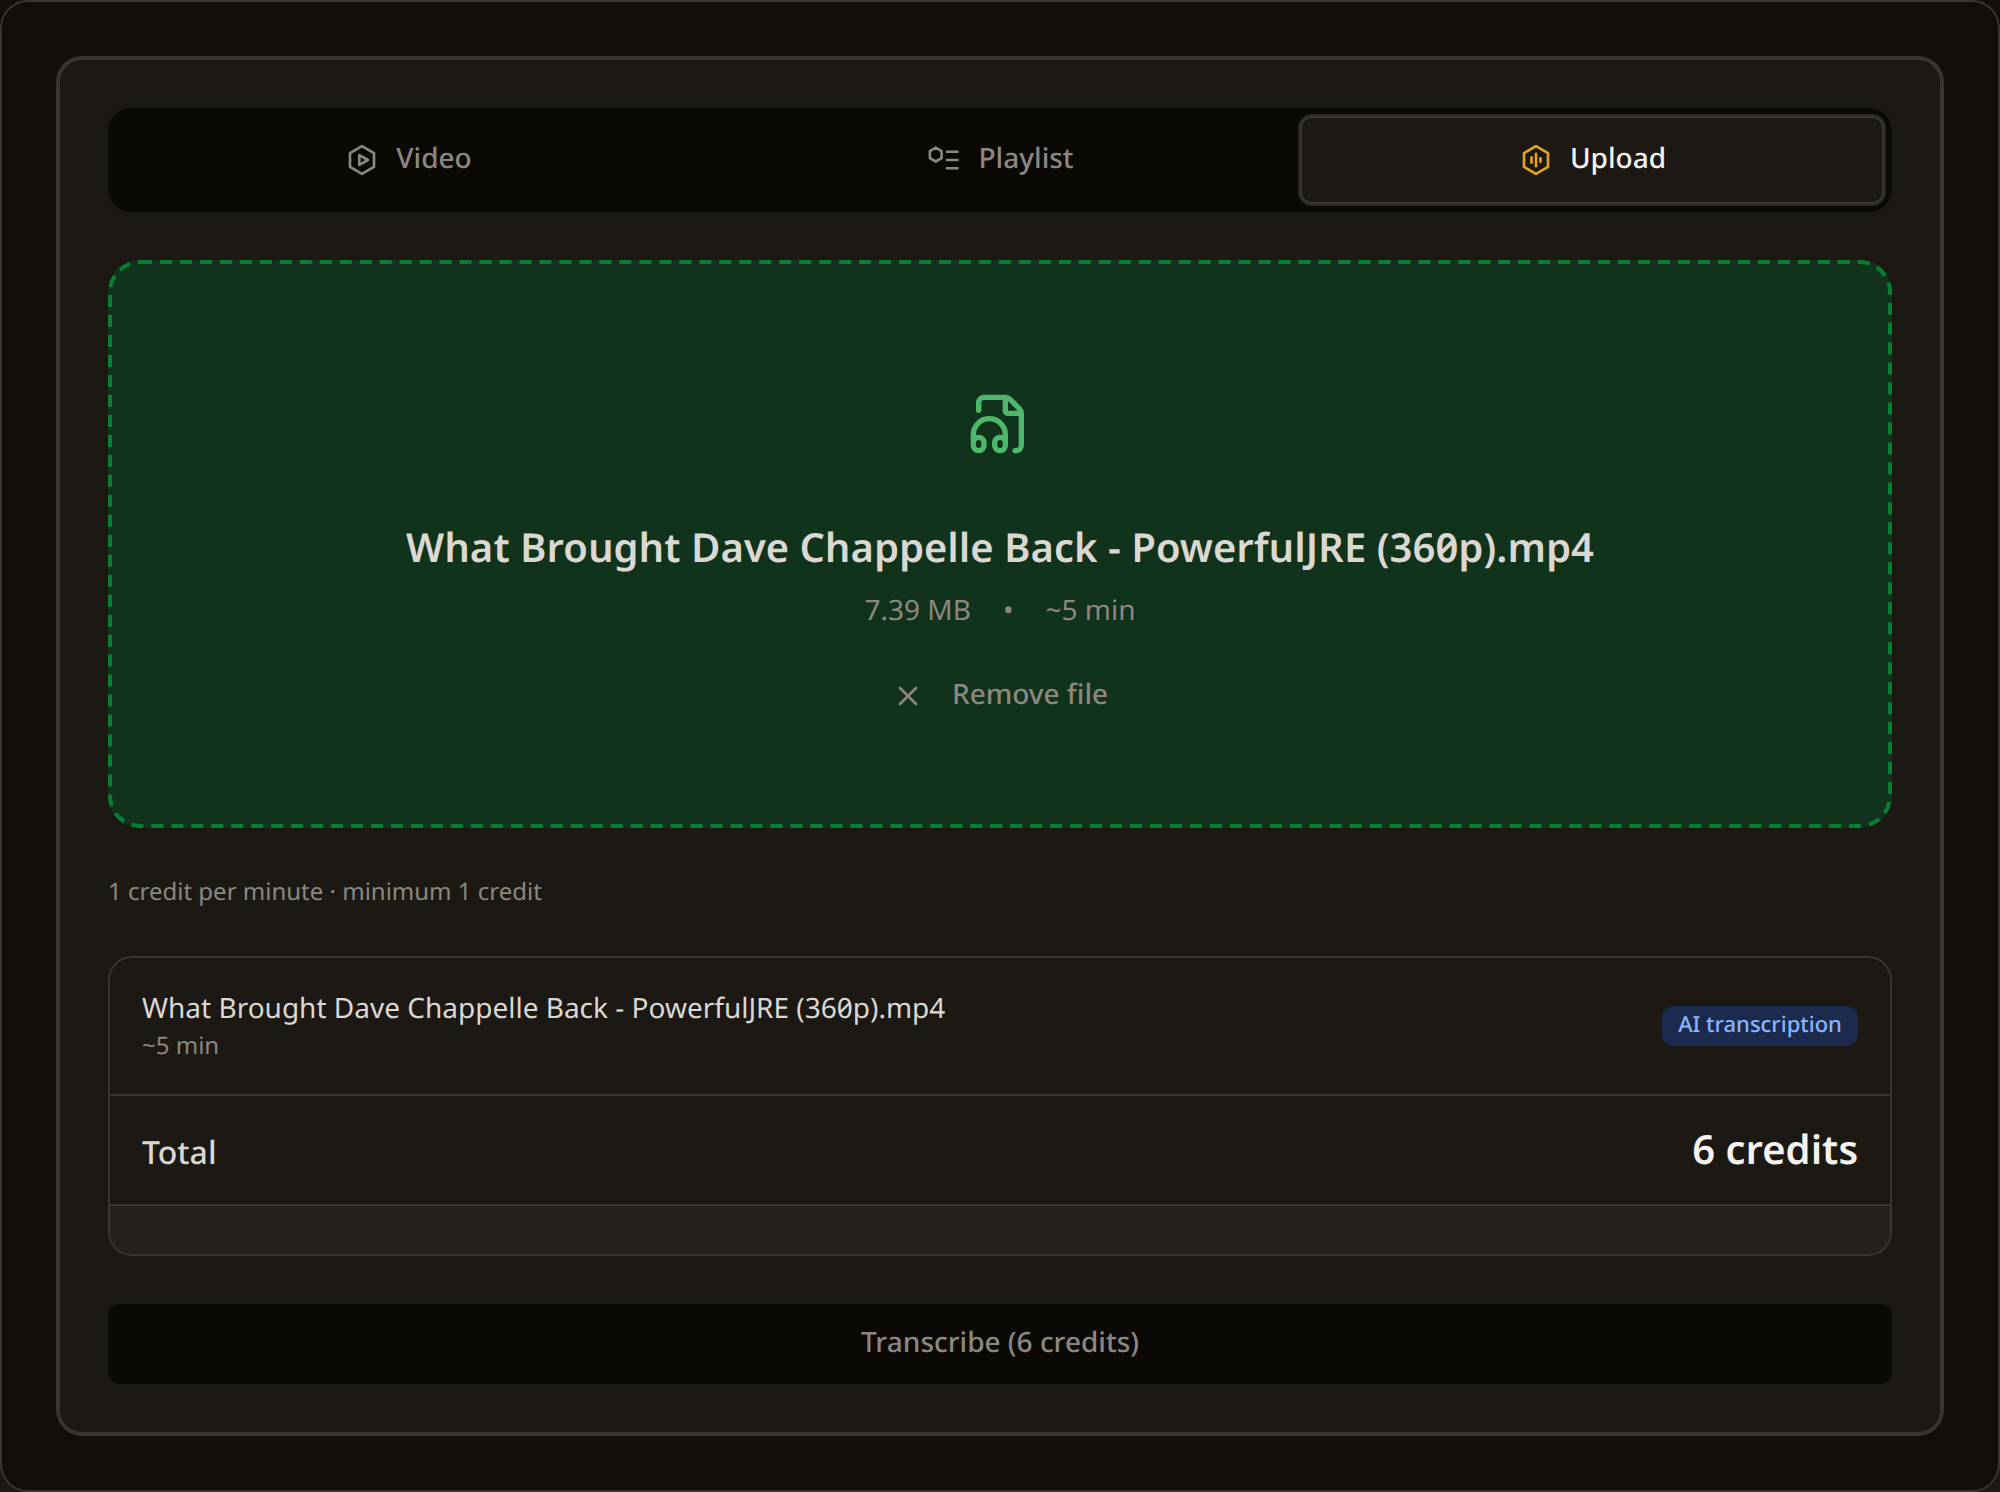The width and height of the screenshot is (2000, 1492).
Task: Click the audio file icon in dropzone
Action: [997, 424]
